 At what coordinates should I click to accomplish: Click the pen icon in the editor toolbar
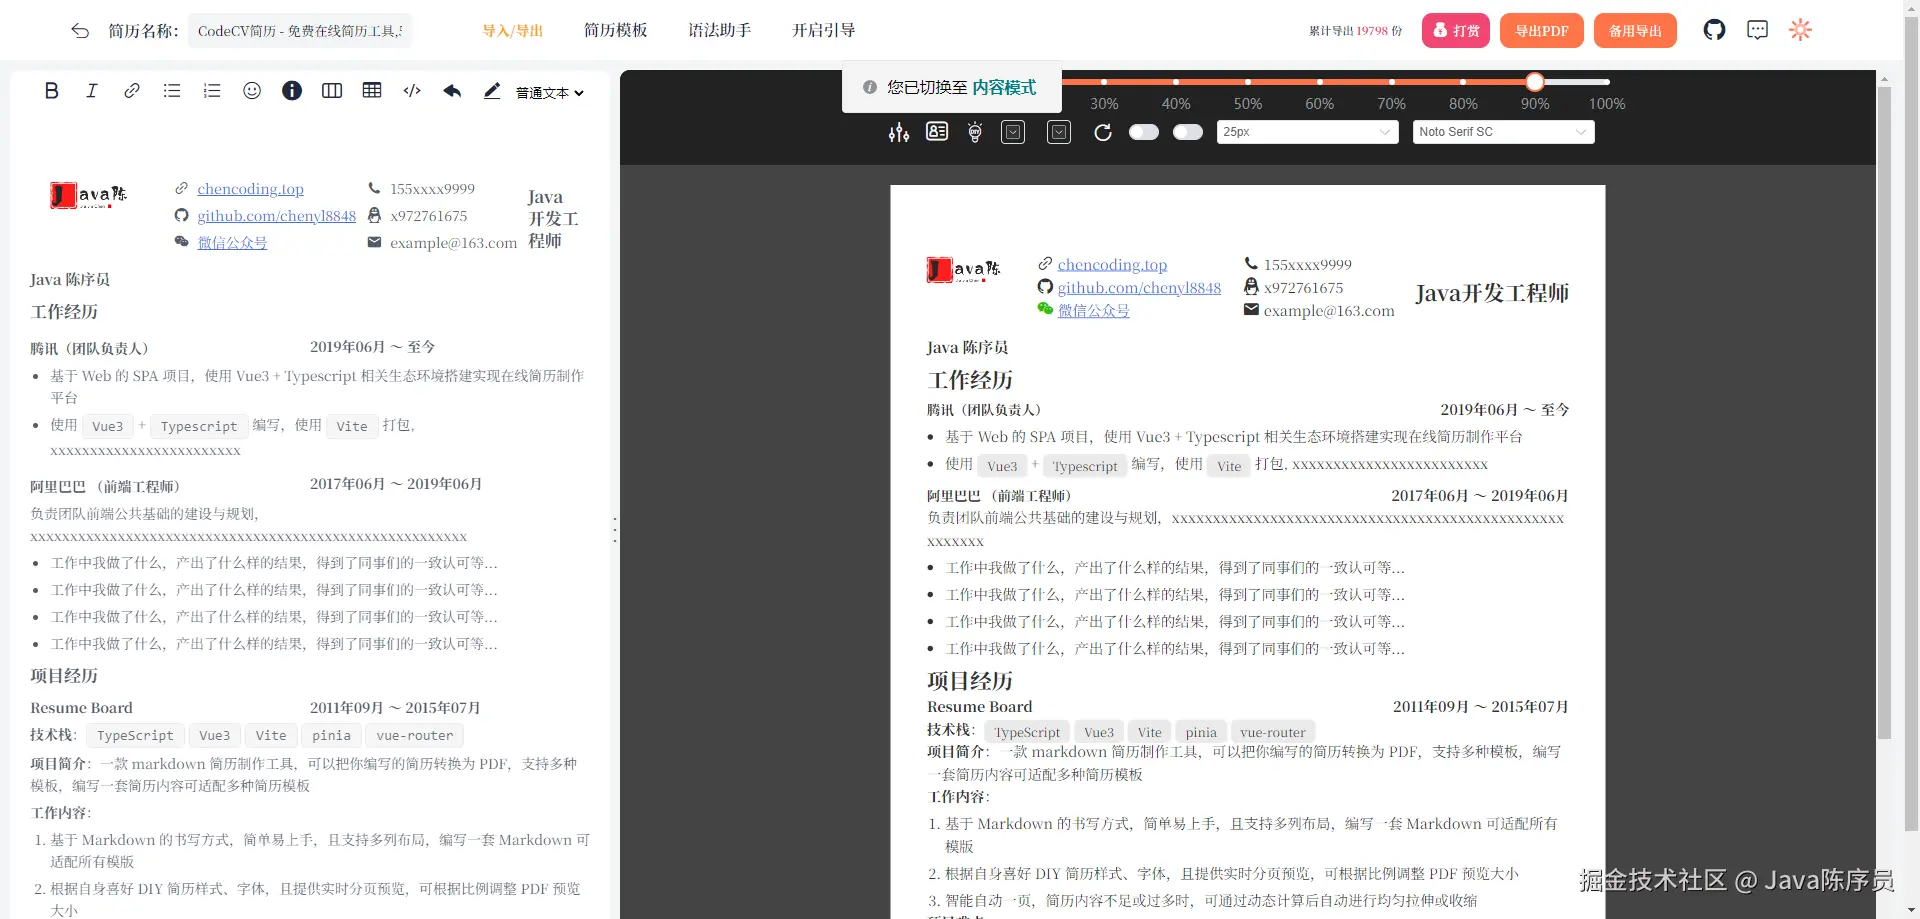[x=492, y=91]
